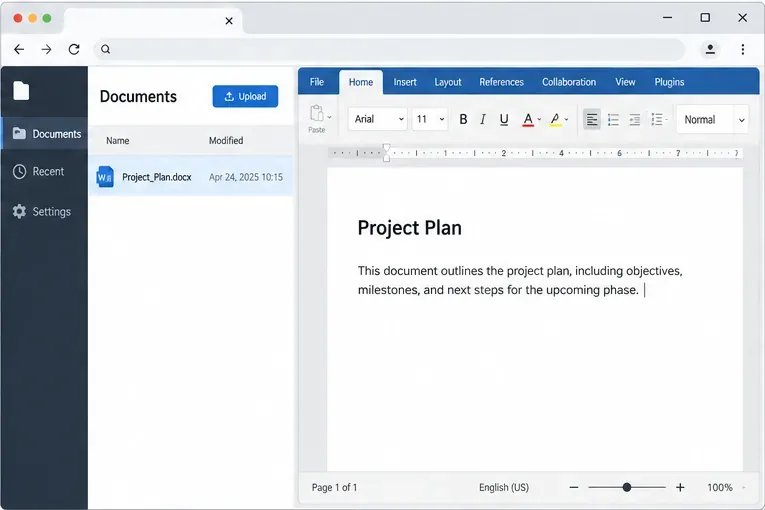Viewport: 765px width, 510px height.
Task: Toggle Italic formatting
Action: coord(483,119)
